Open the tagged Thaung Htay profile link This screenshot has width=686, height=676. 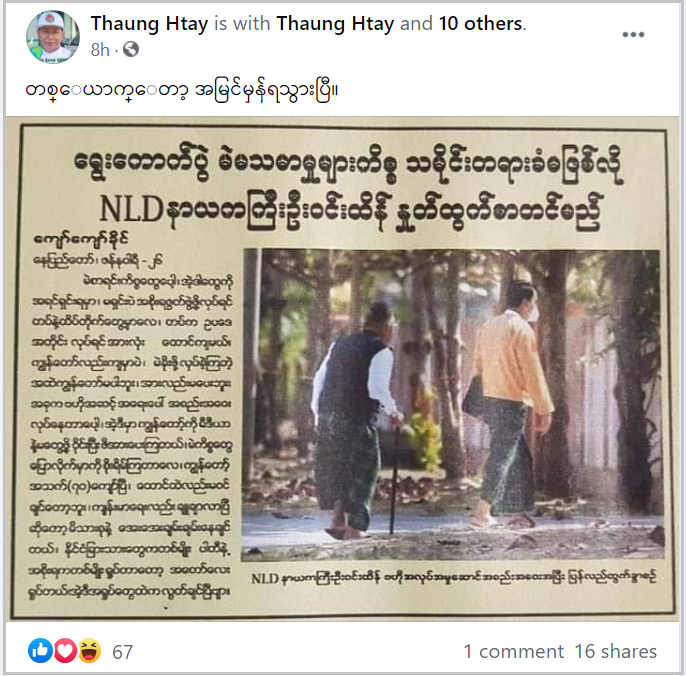pyautogui.click(x=335, y=24)
